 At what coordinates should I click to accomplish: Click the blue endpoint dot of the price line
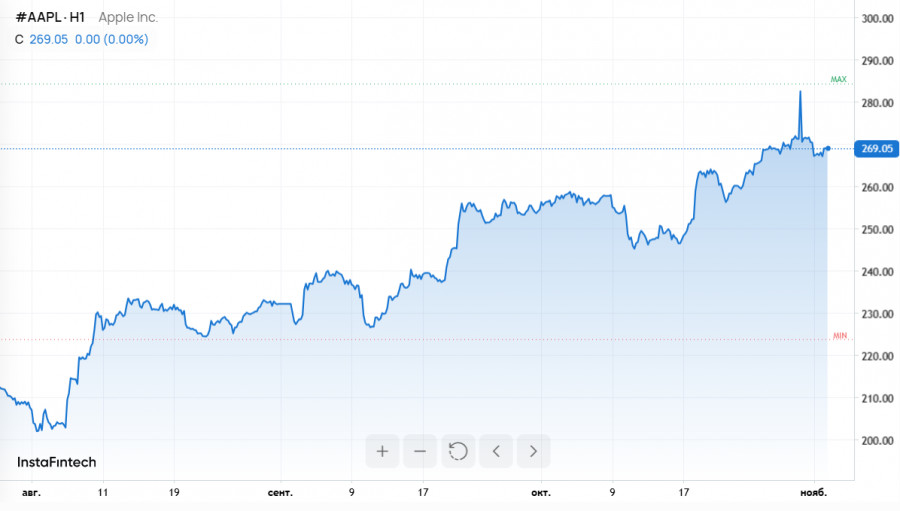(828, 149)
